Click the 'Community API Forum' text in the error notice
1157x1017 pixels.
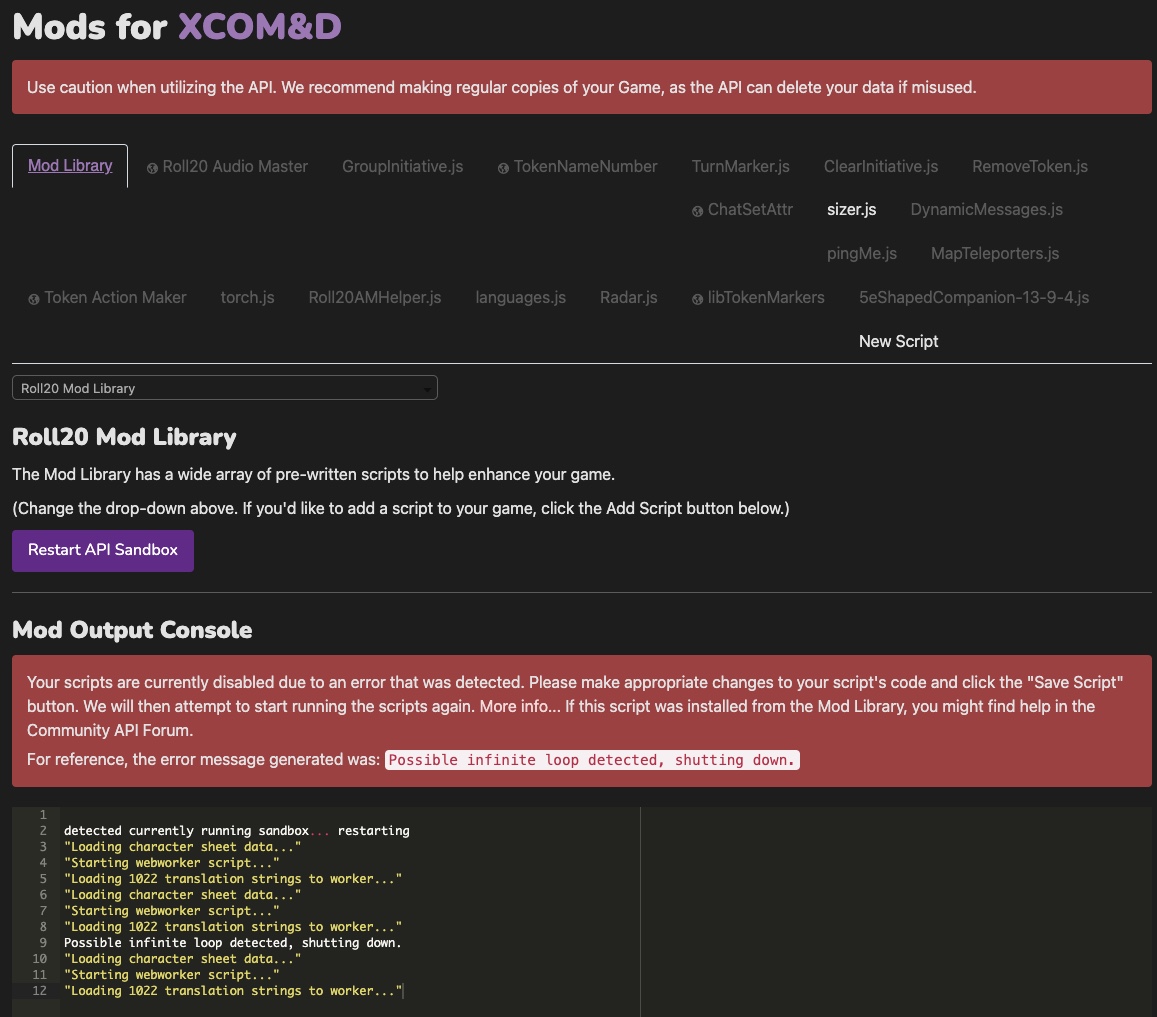(x=110, y=731)
